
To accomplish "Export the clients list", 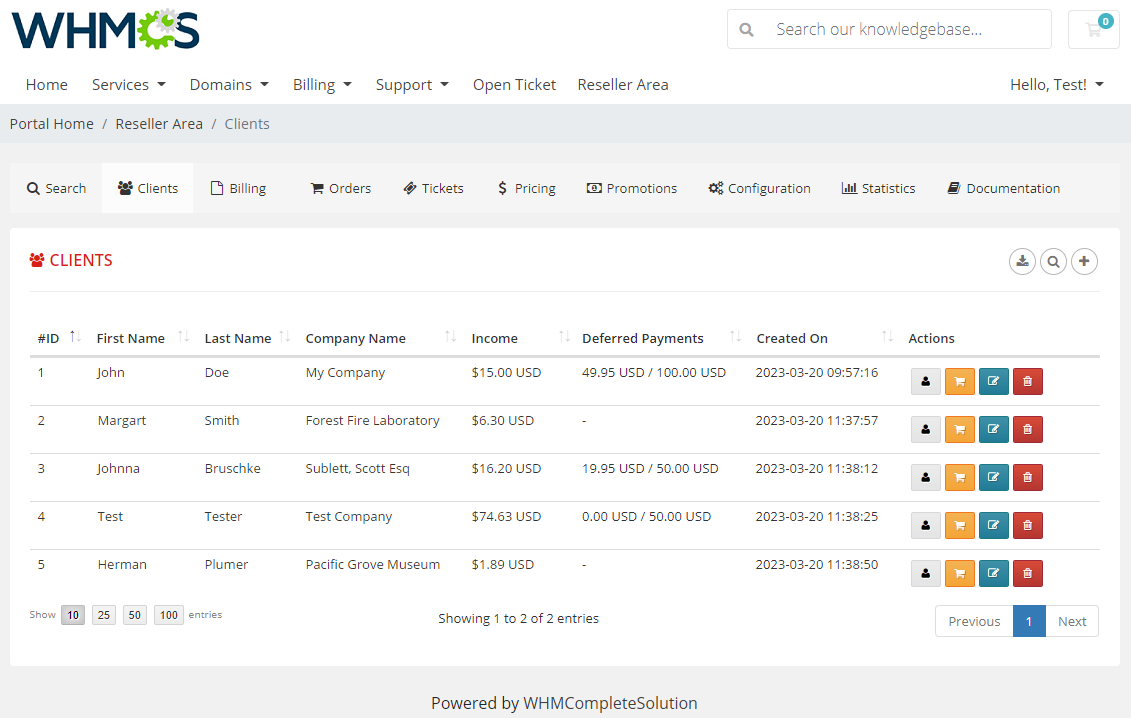I will click(1022, 261).
